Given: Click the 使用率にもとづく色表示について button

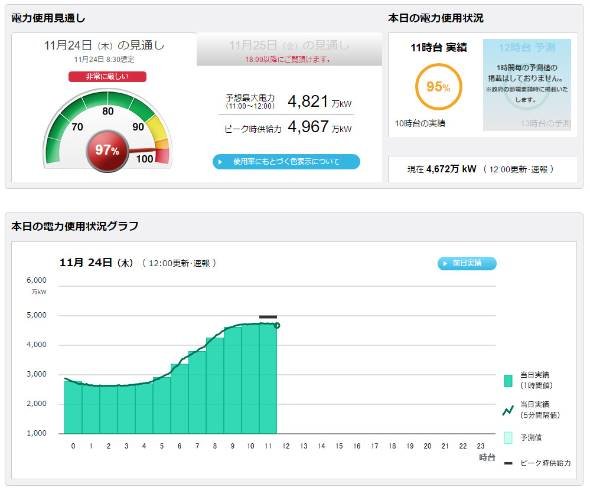Looking at the screenshot, I should point(286,162).
